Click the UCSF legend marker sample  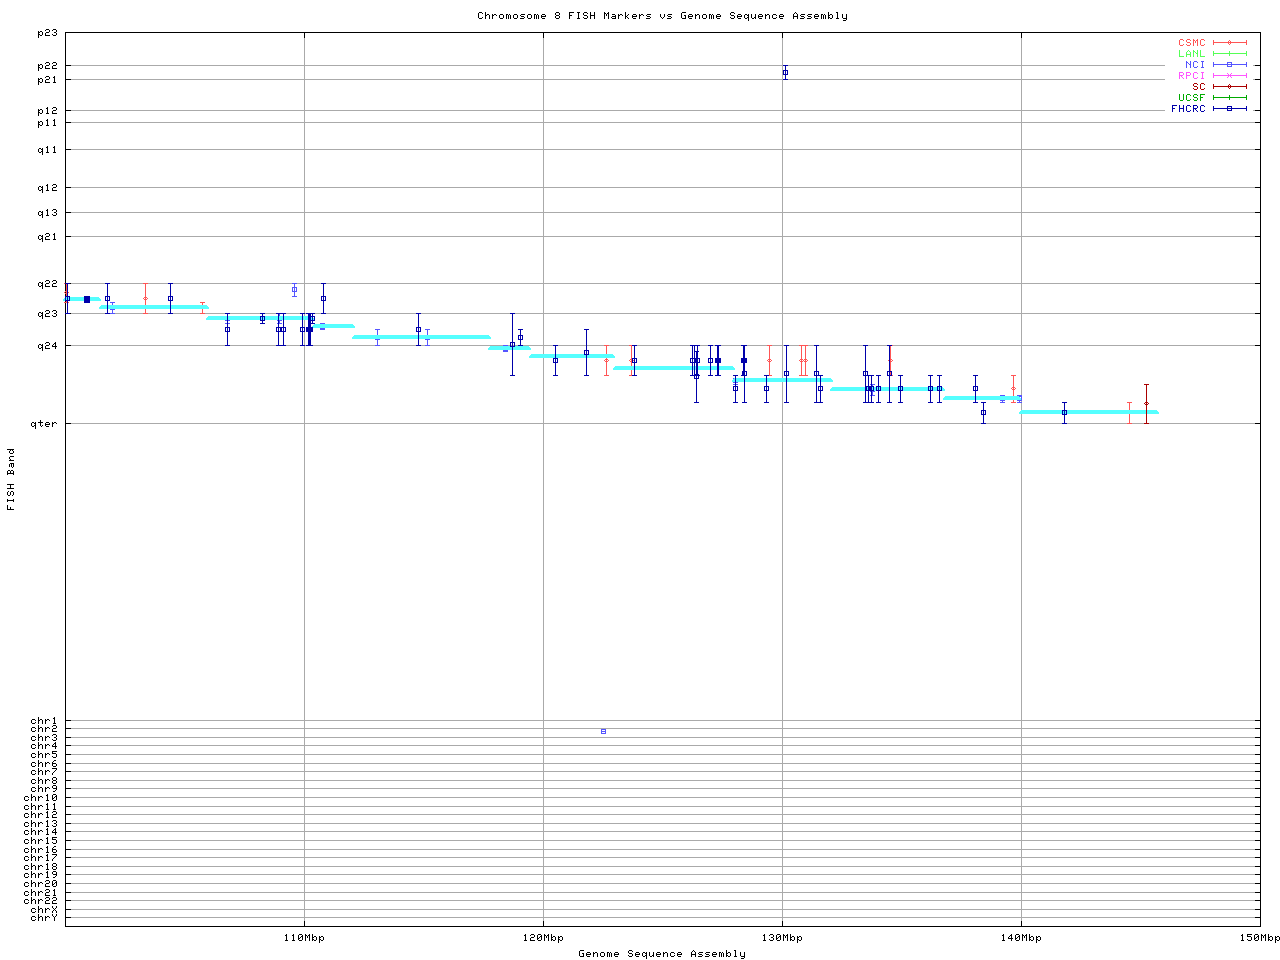[1229, 98]
